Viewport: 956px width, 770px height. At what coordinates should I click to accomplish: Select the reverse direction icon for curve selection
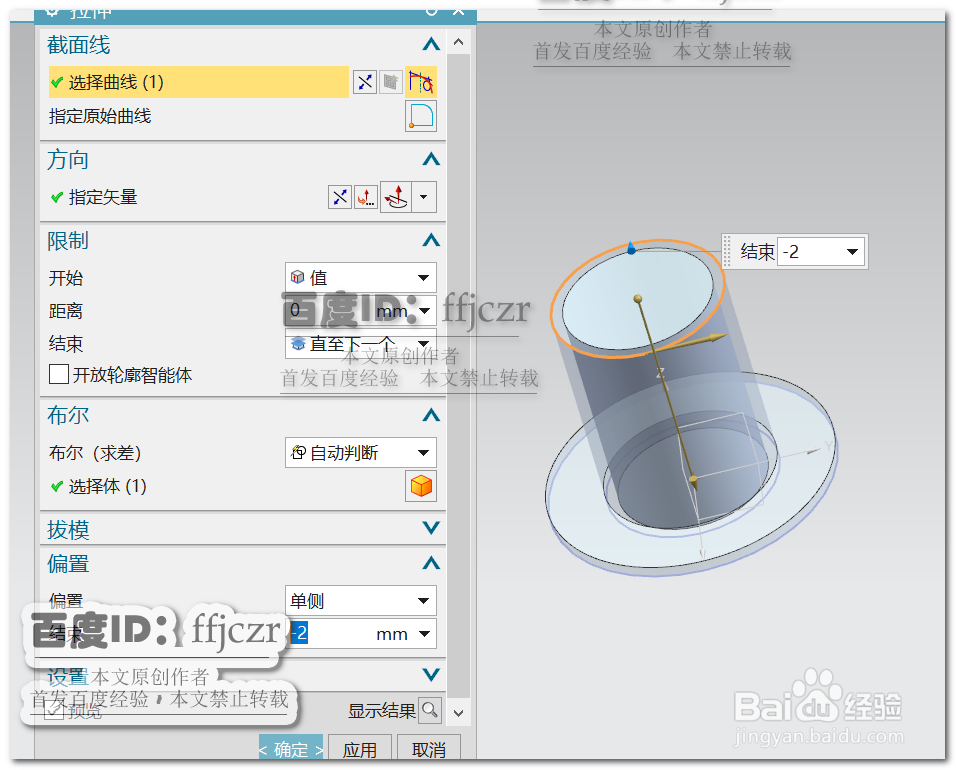pyautogui.click(x=366, y=82)
